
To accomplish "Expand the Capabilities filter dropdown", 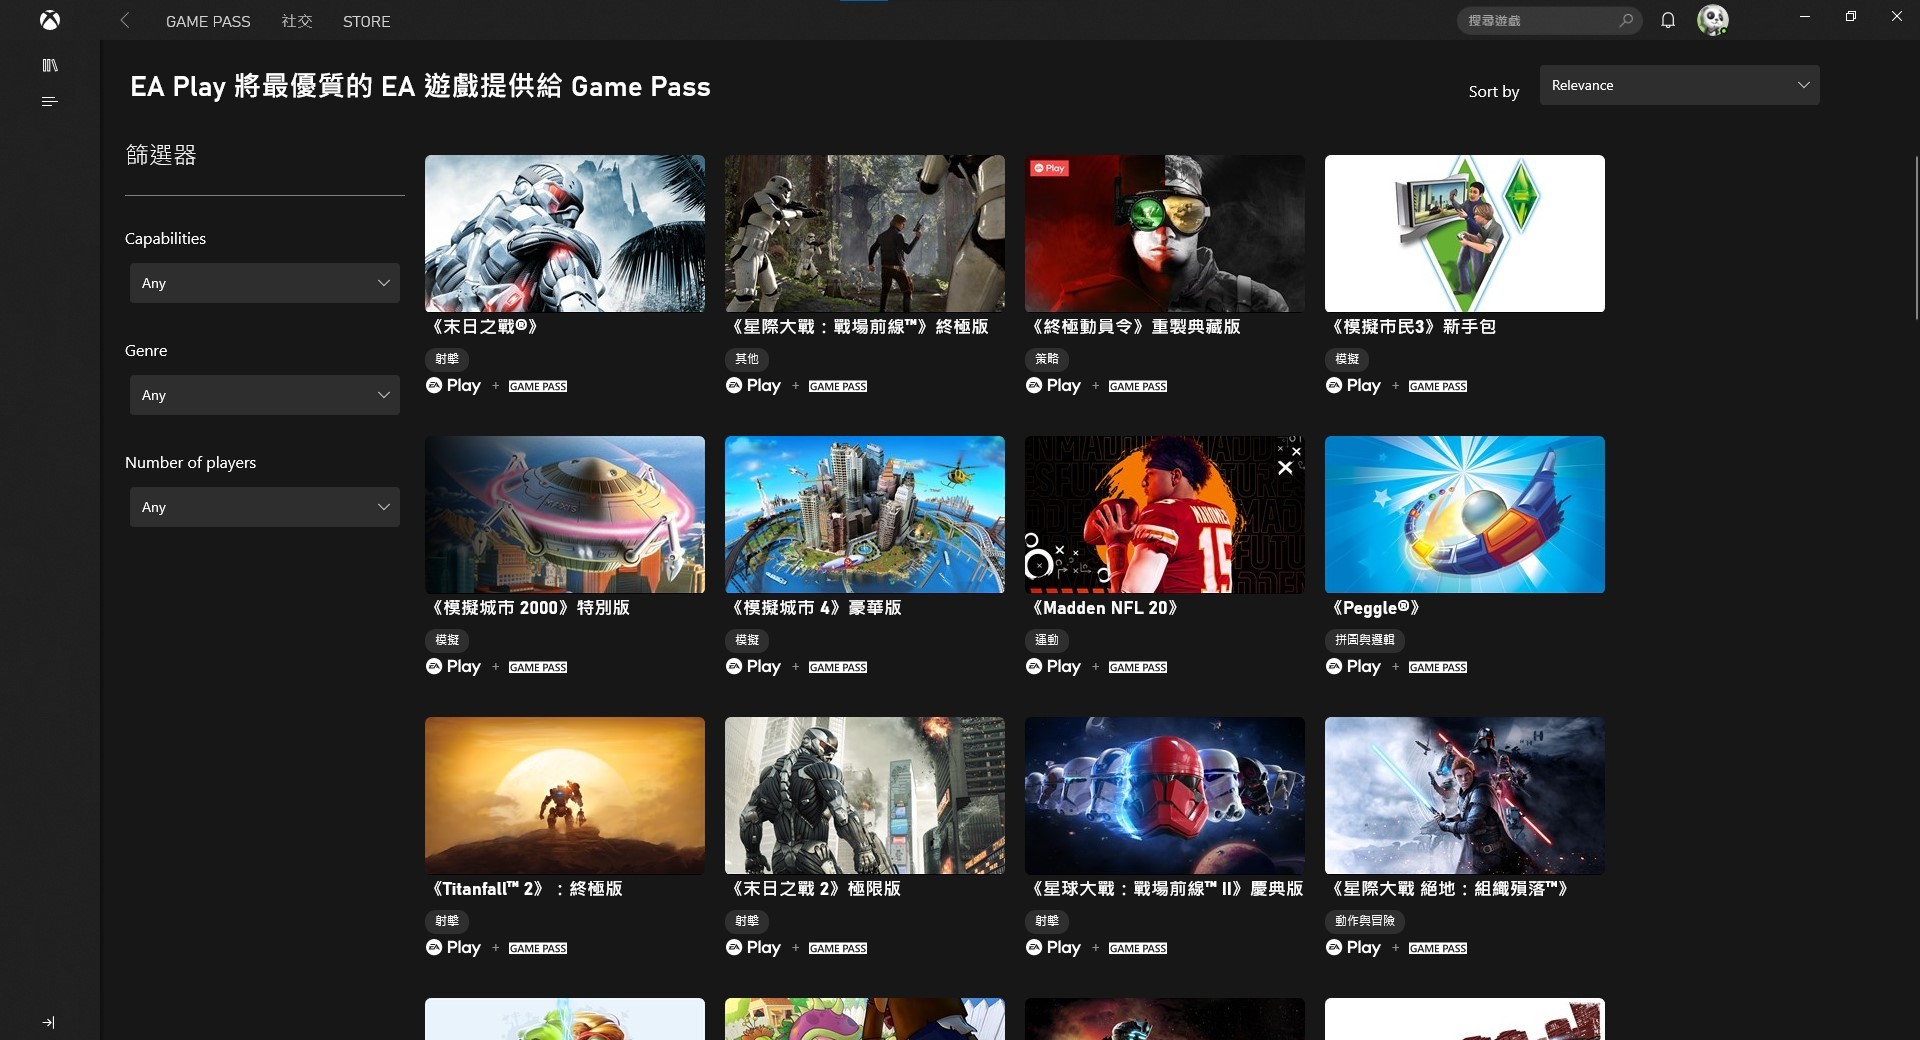I will [x=265, y=283].
